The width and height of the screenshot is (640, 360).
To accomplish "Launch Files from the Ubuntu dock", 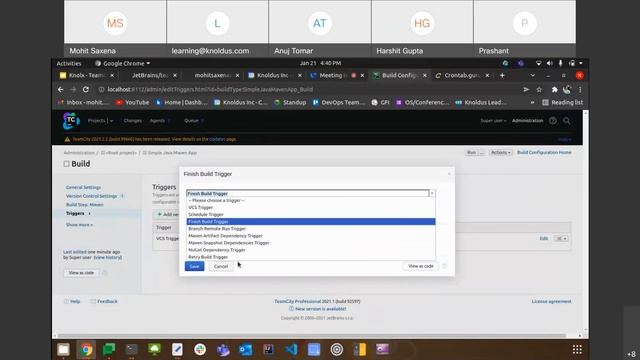I will tap(63, 349).
